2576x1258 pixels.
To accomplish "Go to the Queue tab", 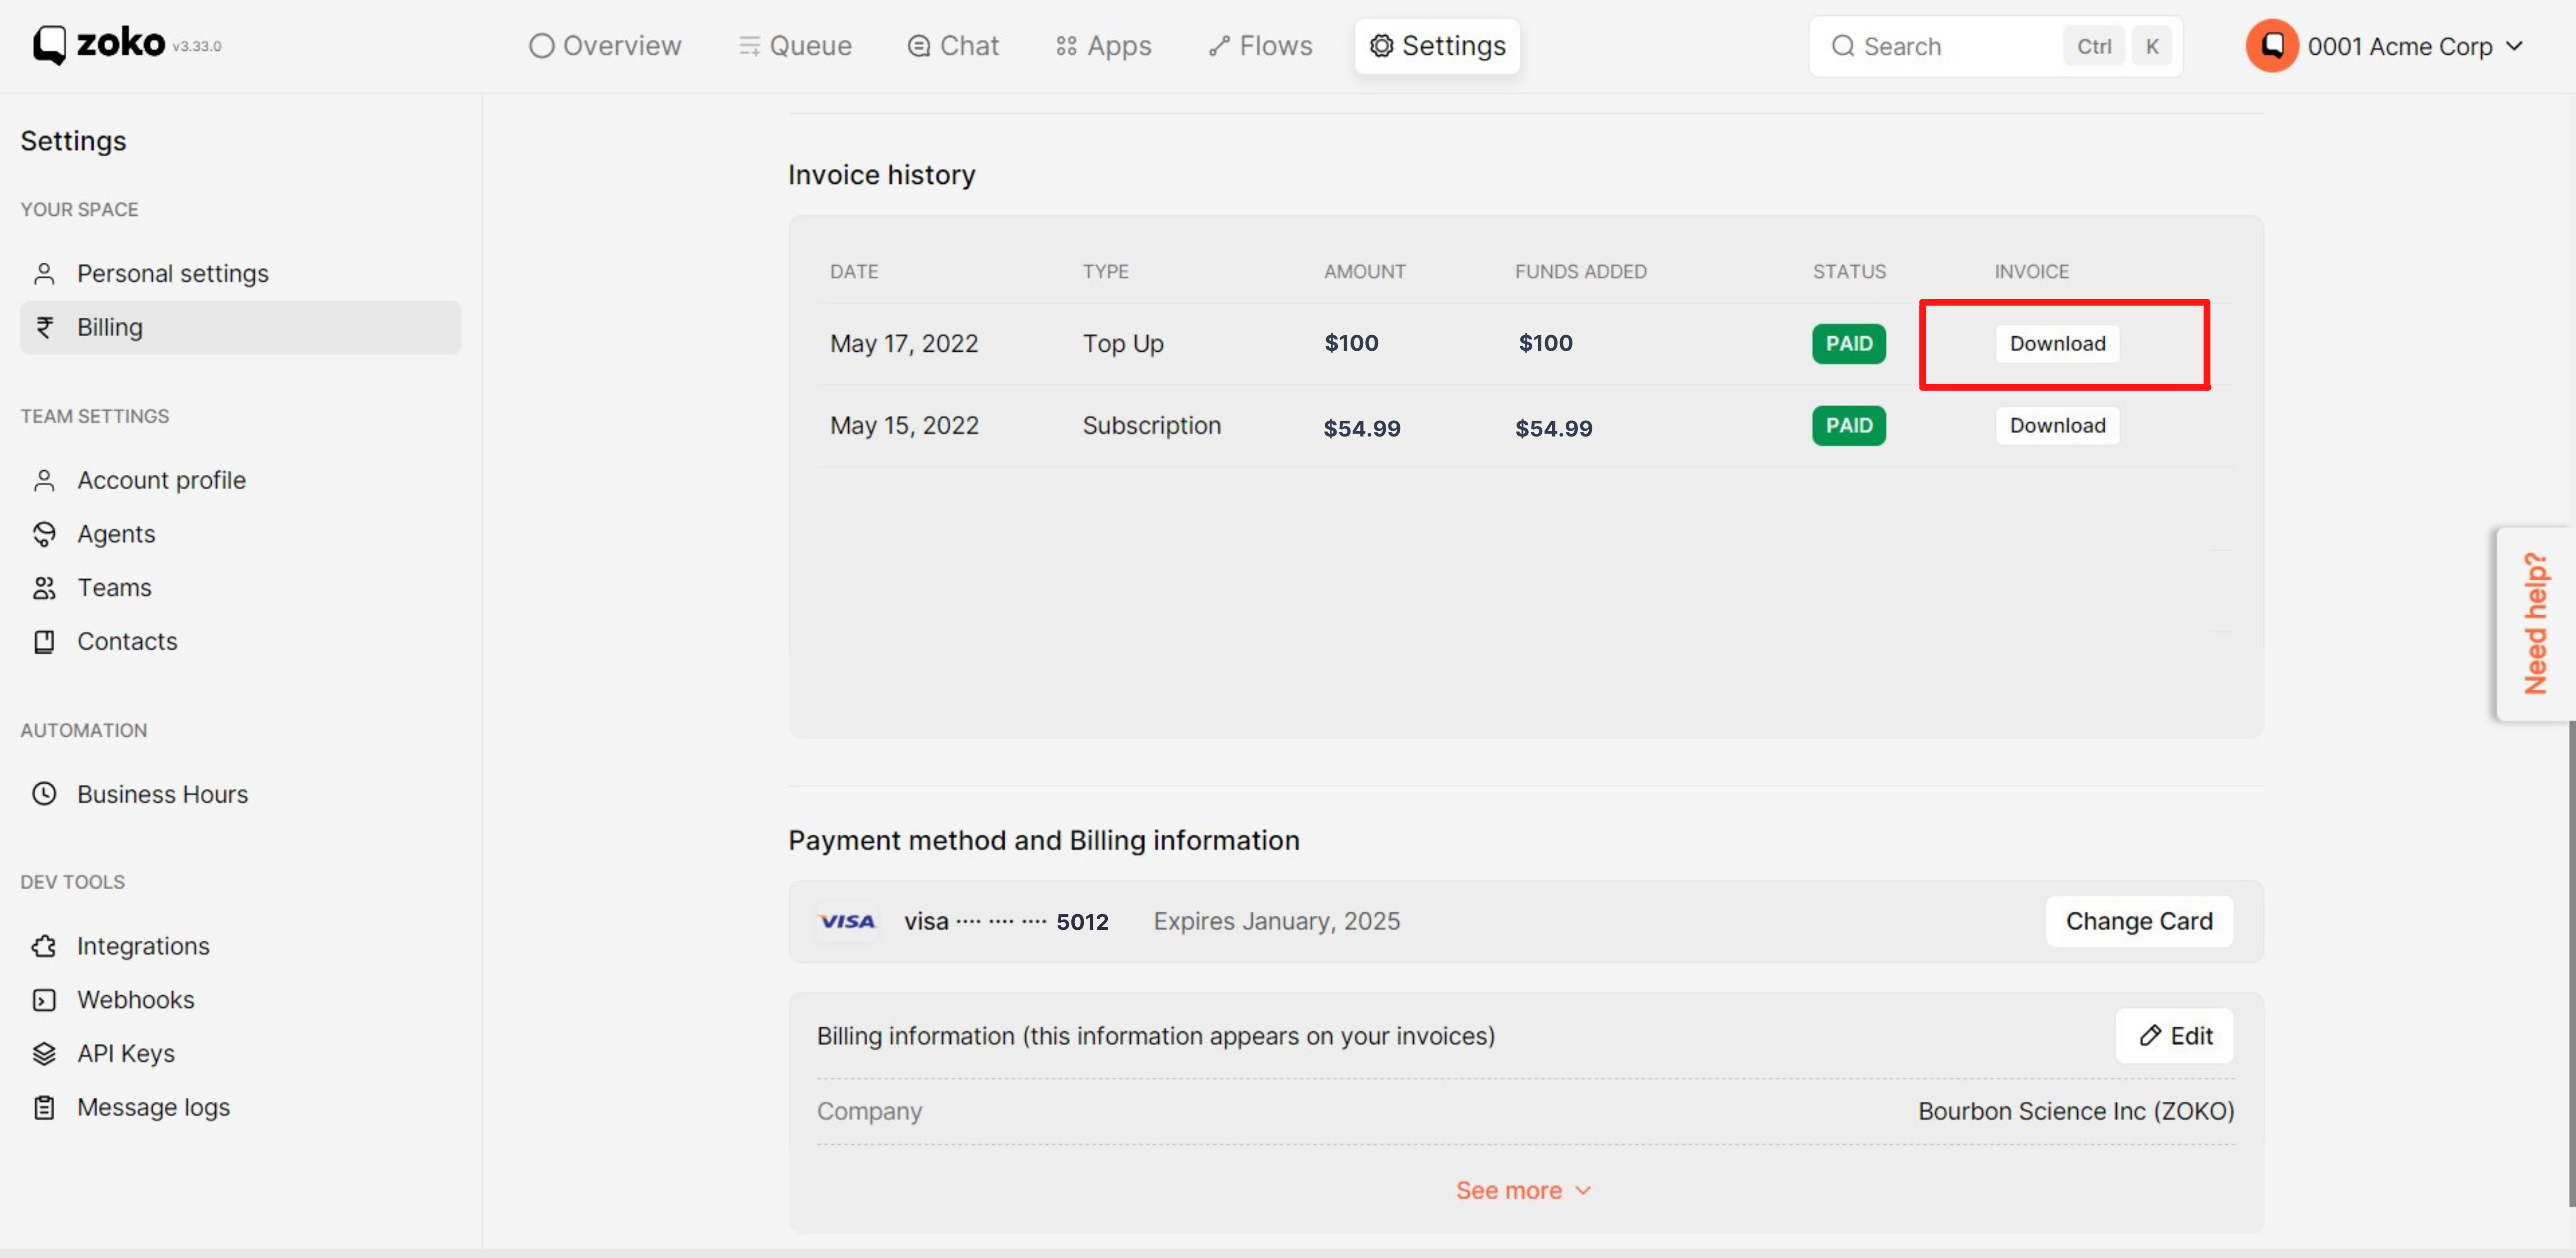I will tap(795, 46).
